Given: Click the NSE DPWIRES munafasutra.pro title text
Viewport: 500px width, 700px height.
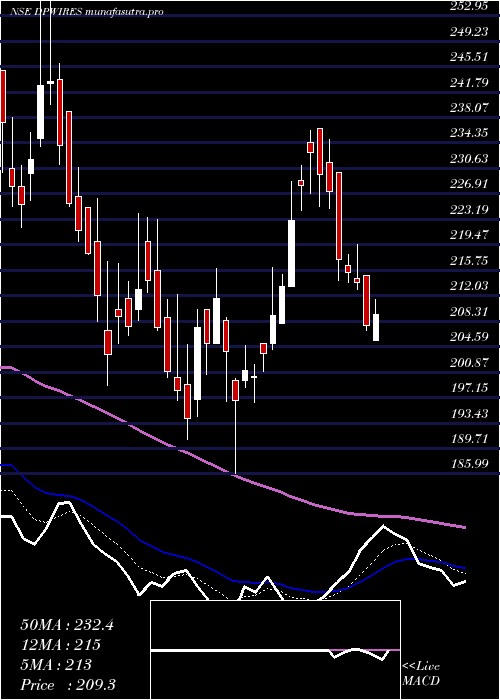Looking at the screenshot, I should 87,12.
